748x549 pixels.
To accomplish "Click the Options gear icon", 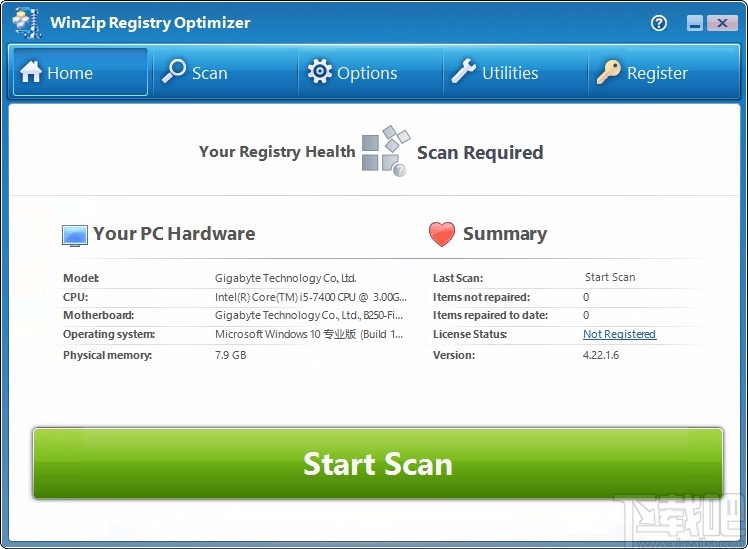I will [x=319, y=72].
